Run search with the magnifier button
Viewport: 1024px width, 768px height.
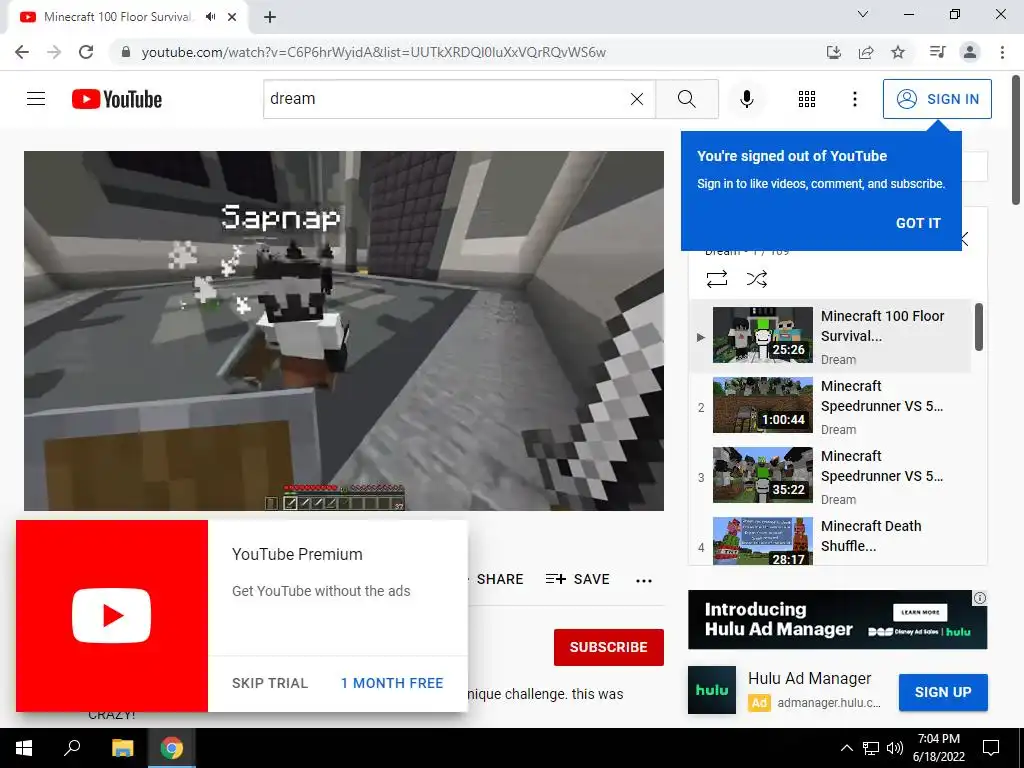[686, 99]
